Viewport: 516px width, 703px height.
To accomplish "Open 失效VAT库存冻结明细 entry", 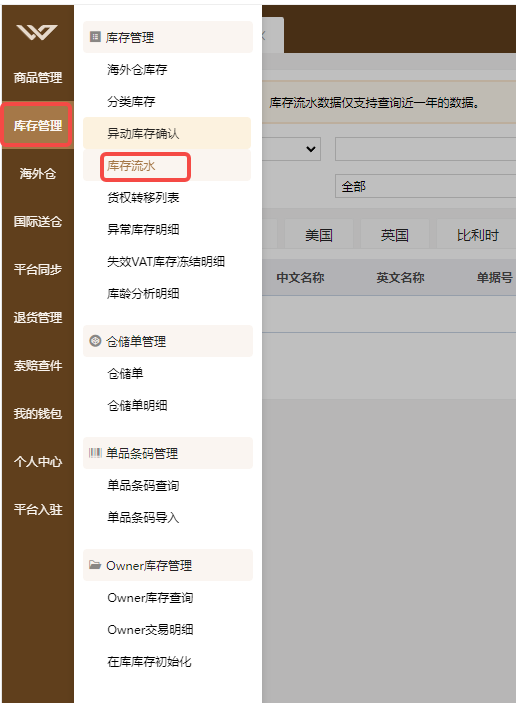I will 166,262.
